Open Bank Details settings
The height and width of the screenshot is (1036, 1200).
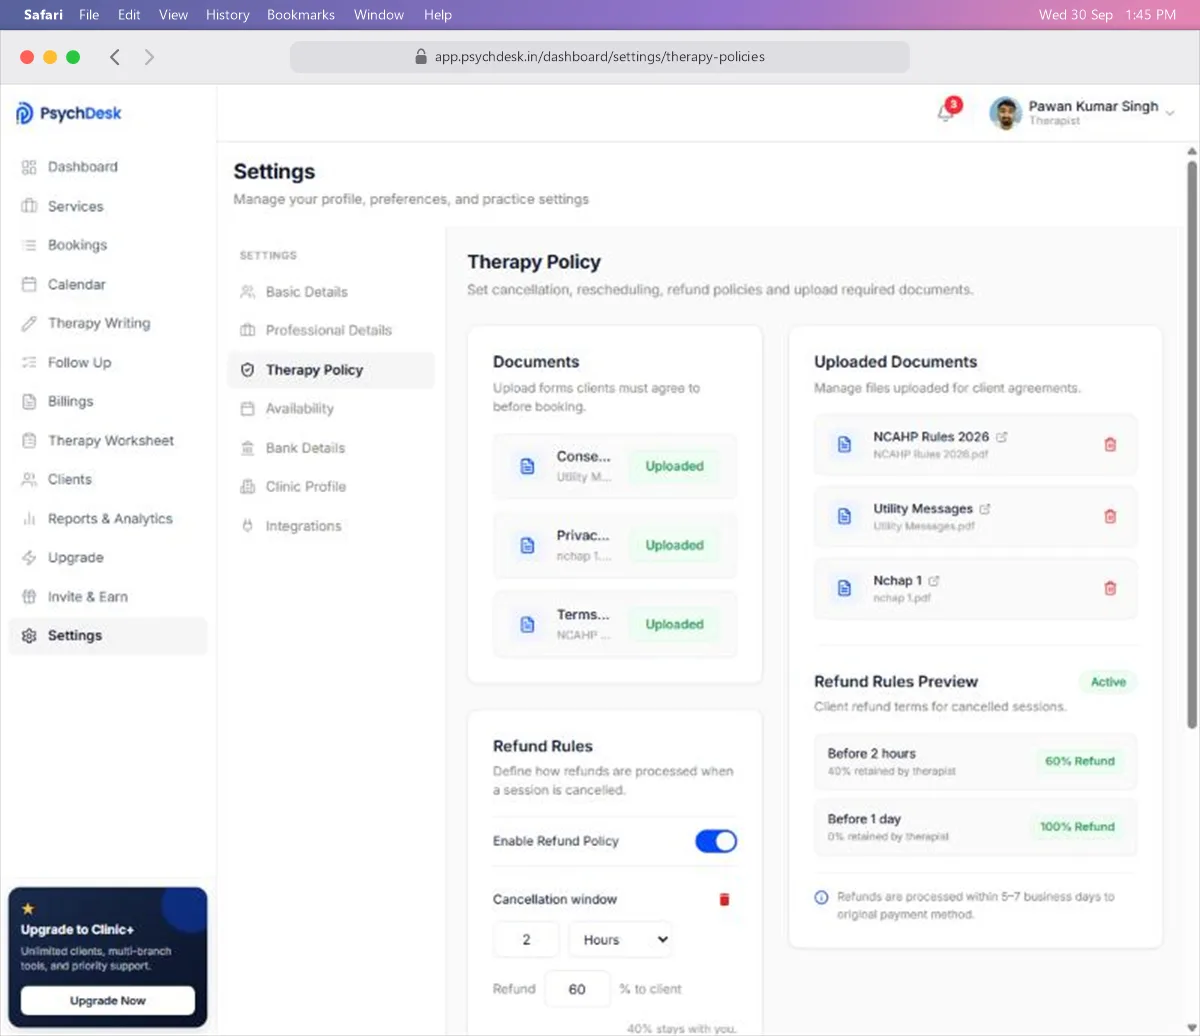tap(331, 448)
